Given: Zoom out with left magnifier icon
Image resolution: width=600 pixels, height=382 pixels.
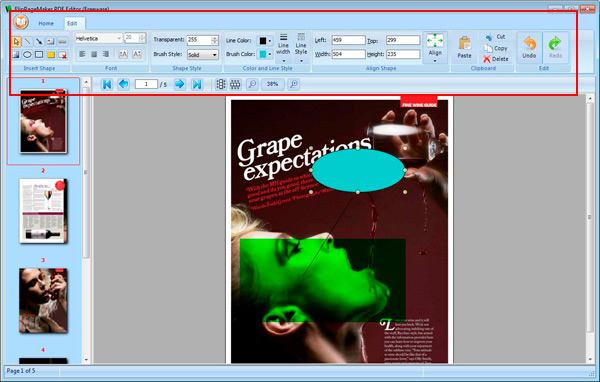Looking at the screenshot, I should coord(253,84).
